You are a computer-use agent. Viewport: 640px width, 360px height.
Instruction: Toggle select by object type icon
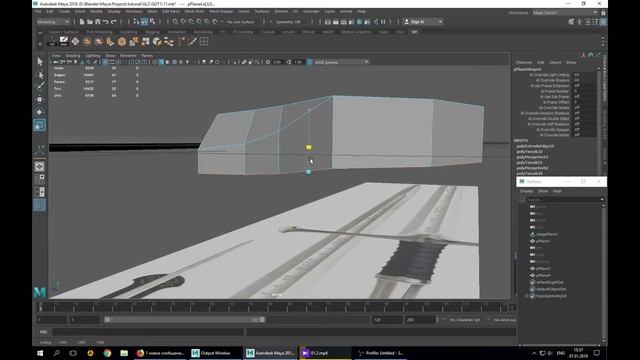pos(144,22)
